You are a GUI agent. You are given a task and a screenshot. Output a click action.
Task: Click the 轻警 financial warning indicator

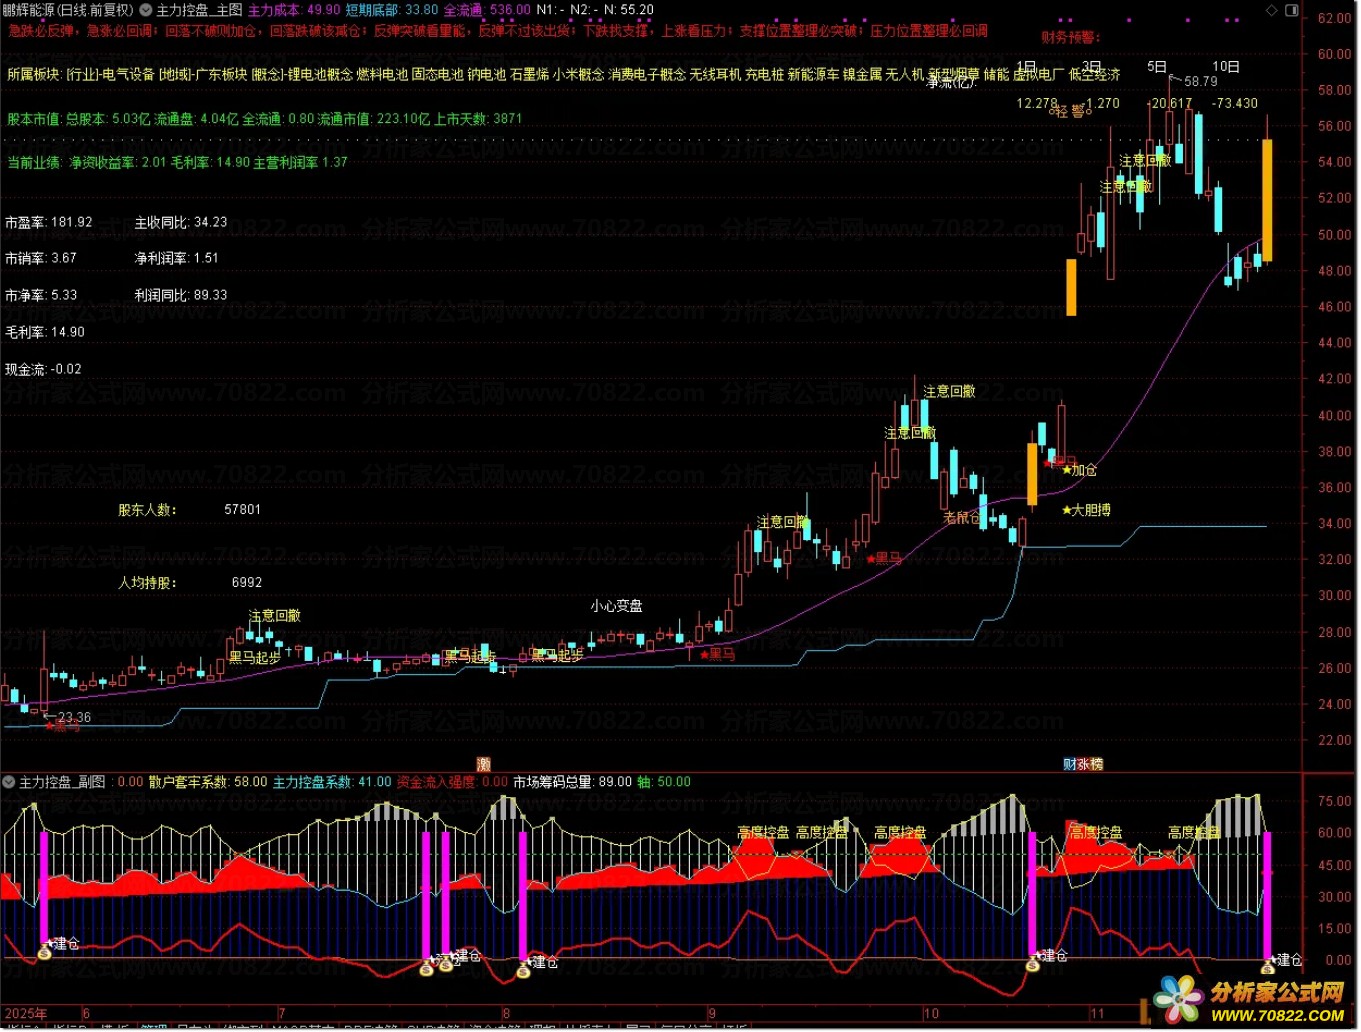[x=1070, y=111]
